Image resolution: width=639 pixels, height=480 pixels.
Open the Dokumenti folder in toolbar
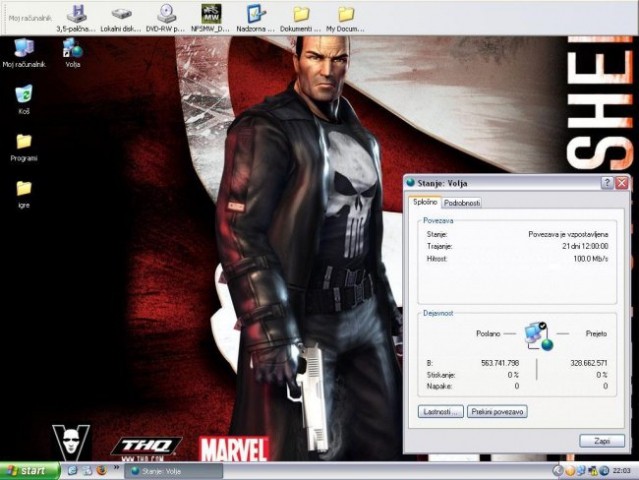301,18
